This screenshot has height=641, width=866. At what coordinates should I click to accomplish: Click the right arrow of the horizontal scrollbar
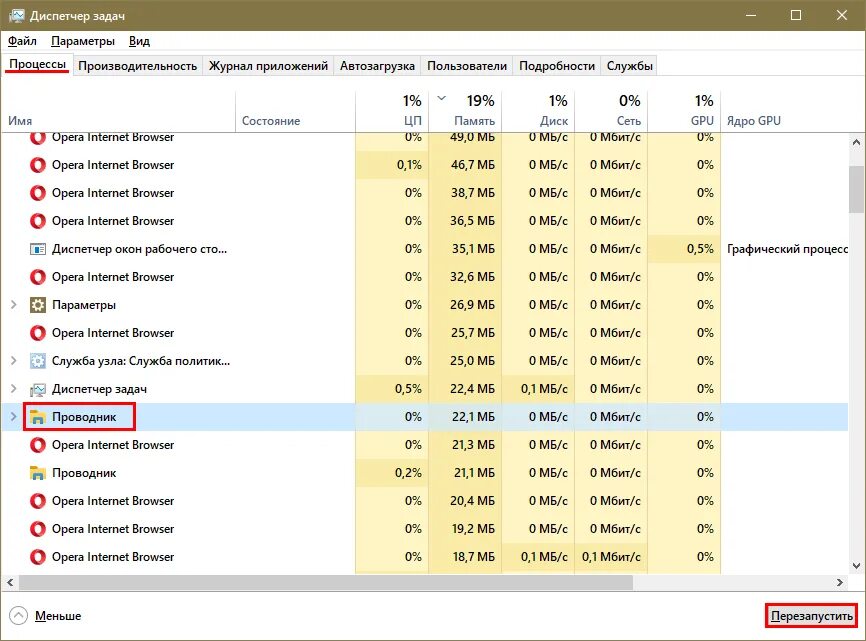(x=840, y=582)
